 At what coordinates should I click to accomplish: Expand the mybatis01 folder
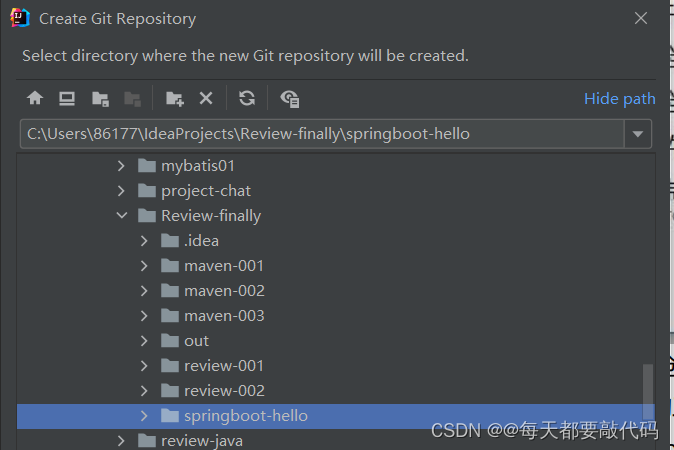coord(121,166)
